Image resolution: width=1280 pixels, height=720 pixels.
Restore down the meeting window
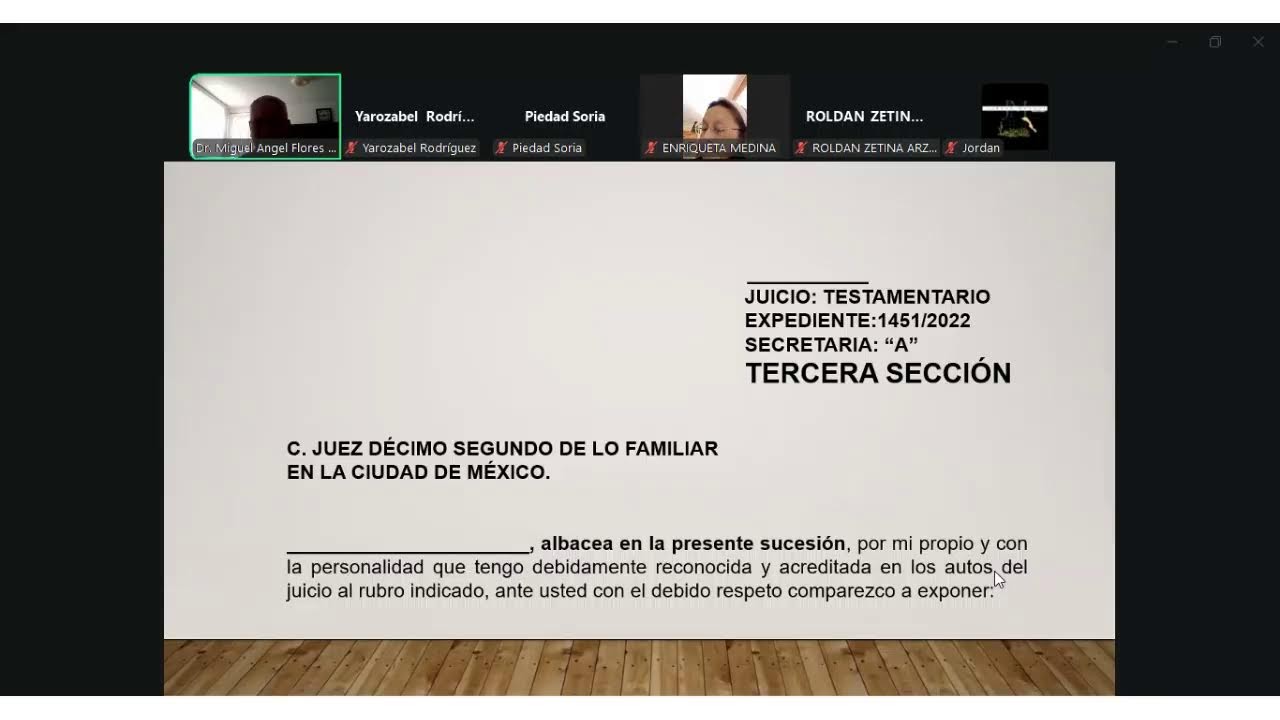pyautogui.click(x=1215, y=42)
